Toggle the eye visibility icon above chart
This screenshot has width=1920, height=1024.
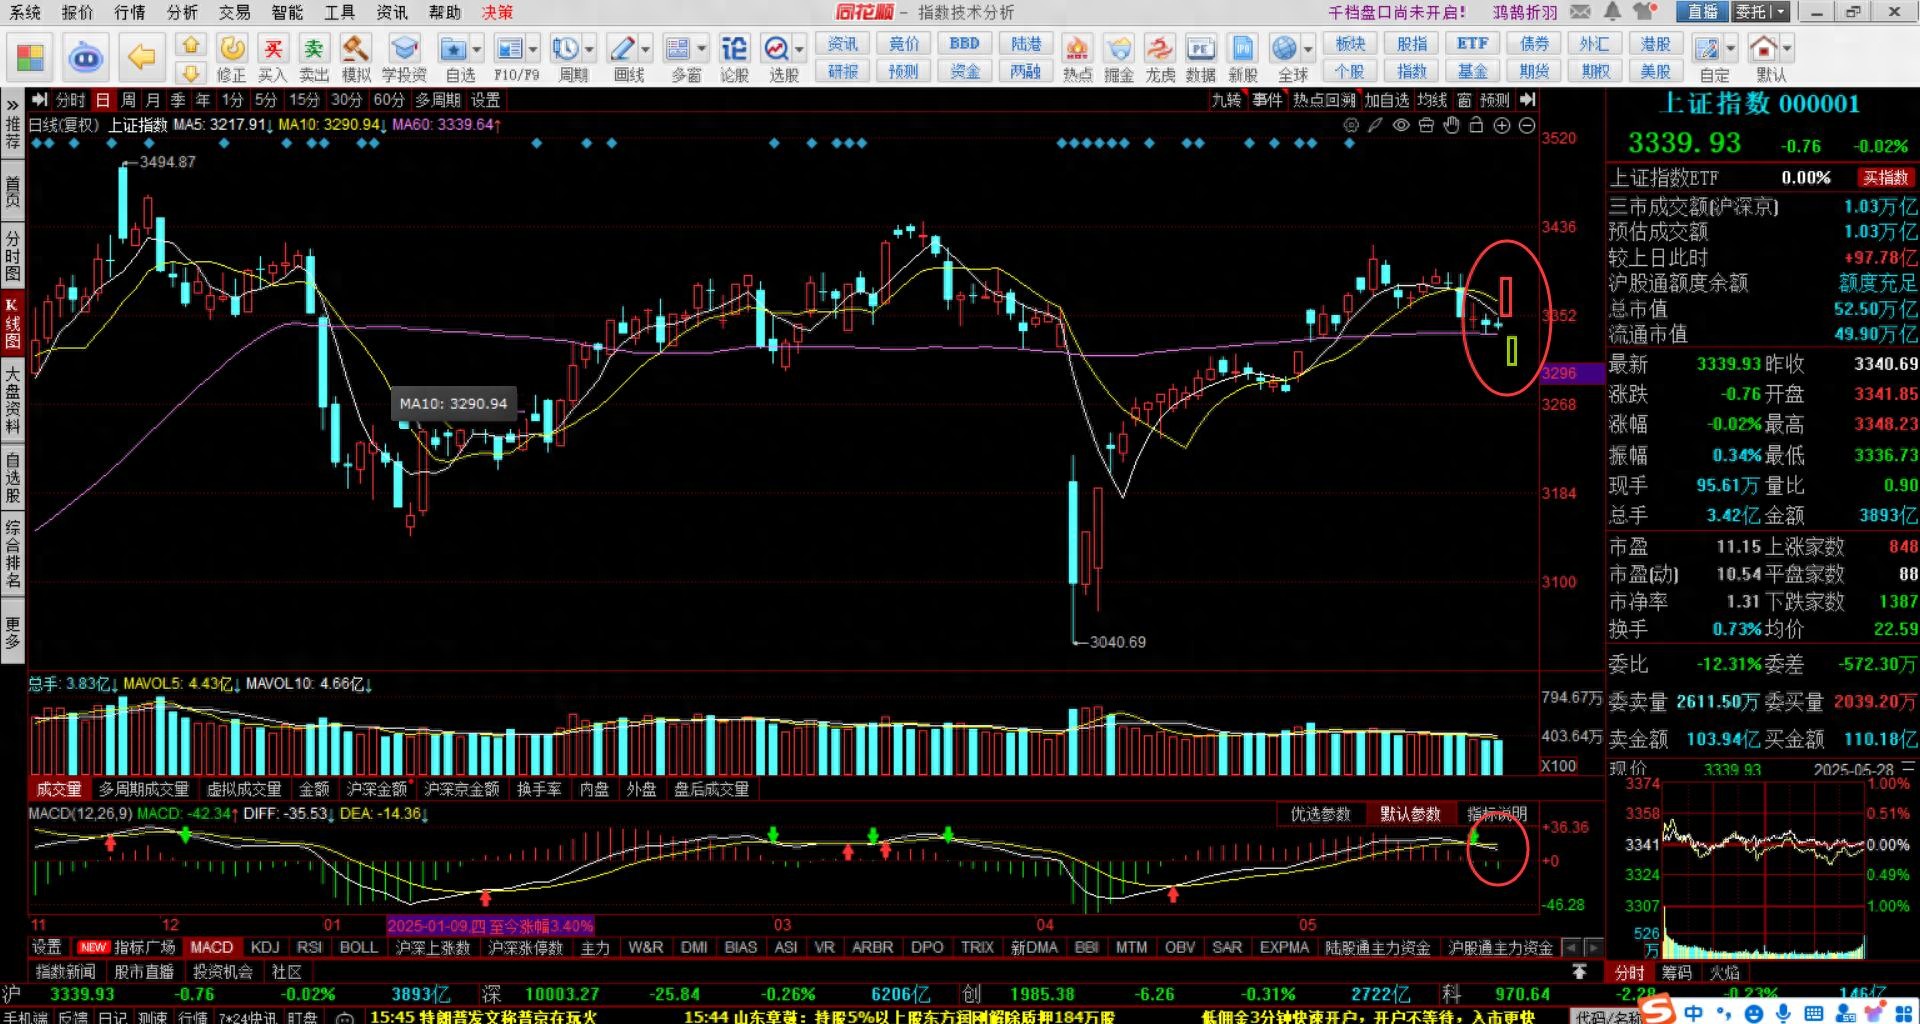point(1401,125)
